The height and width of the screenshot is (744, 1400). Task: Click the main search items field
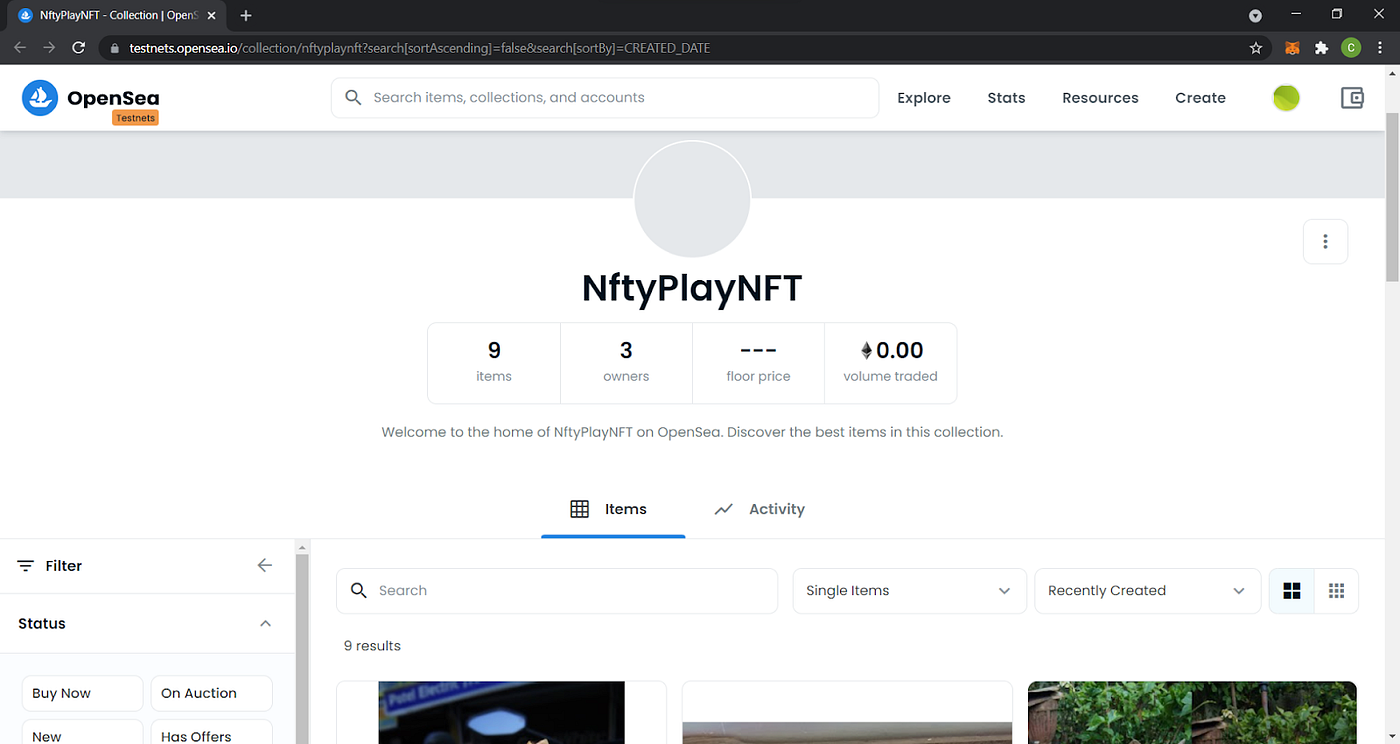pyautogui.click(x=605, y=98)
